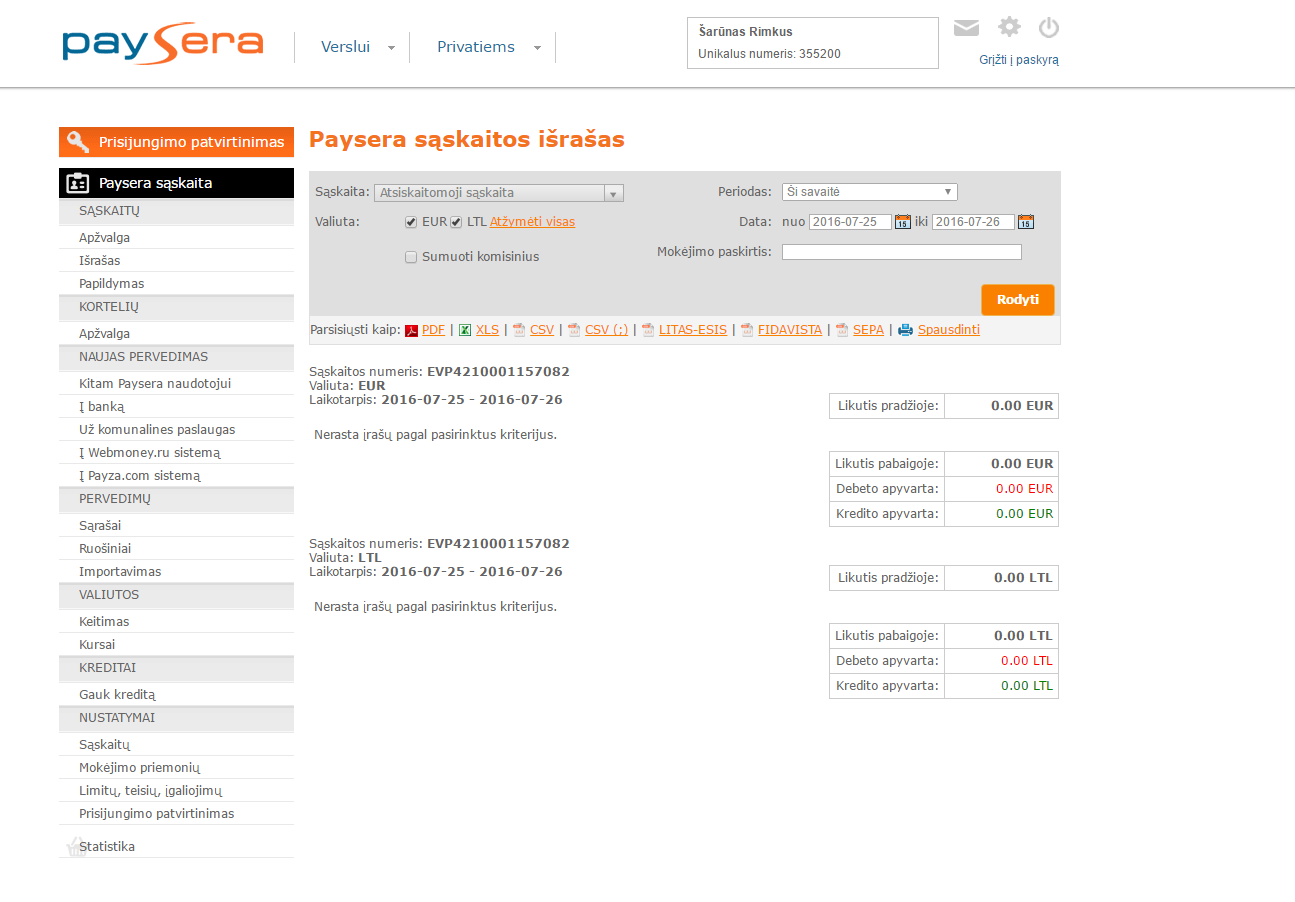Click the Rodyti button

(1018, 300)
